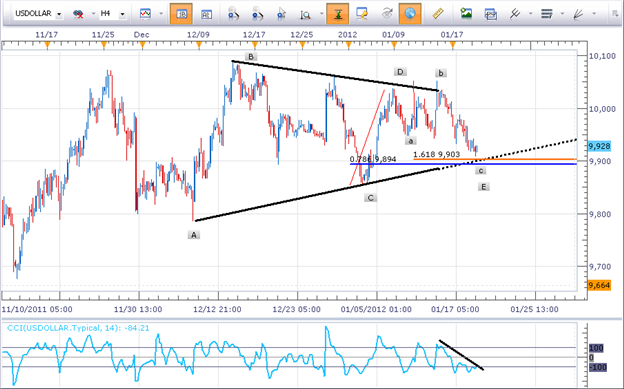Click the 01/09 orange timeline marker
This screenshot has width=624, height=389.
[x=394, y=45]
